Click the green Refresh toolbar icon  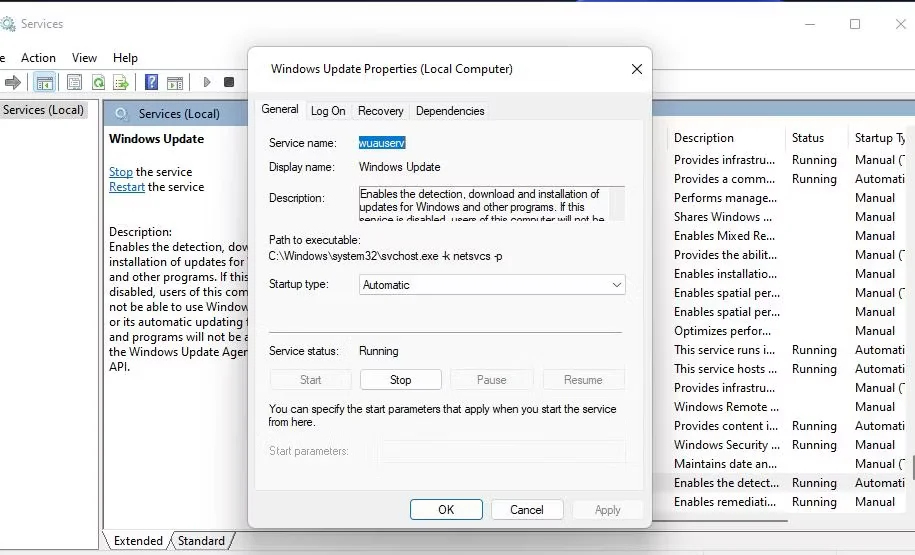pyautogui.click(x=98, y=82)
